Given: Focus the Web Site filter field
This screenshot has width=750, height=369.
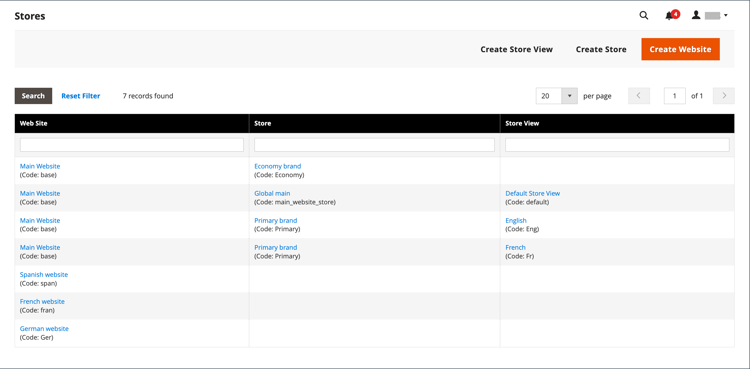Looking at the screenshot, I should pyautogui.click(x=132, y=145).
